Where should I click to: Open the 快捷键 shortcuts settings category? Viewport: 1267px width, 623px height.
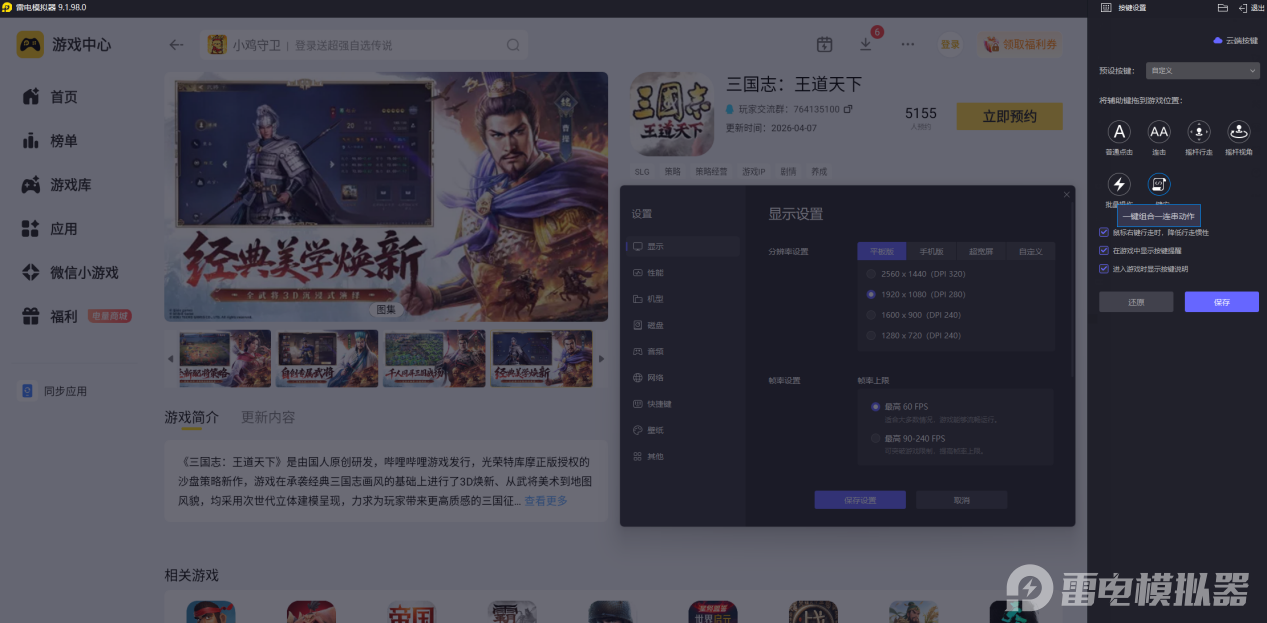pos(683,404)
